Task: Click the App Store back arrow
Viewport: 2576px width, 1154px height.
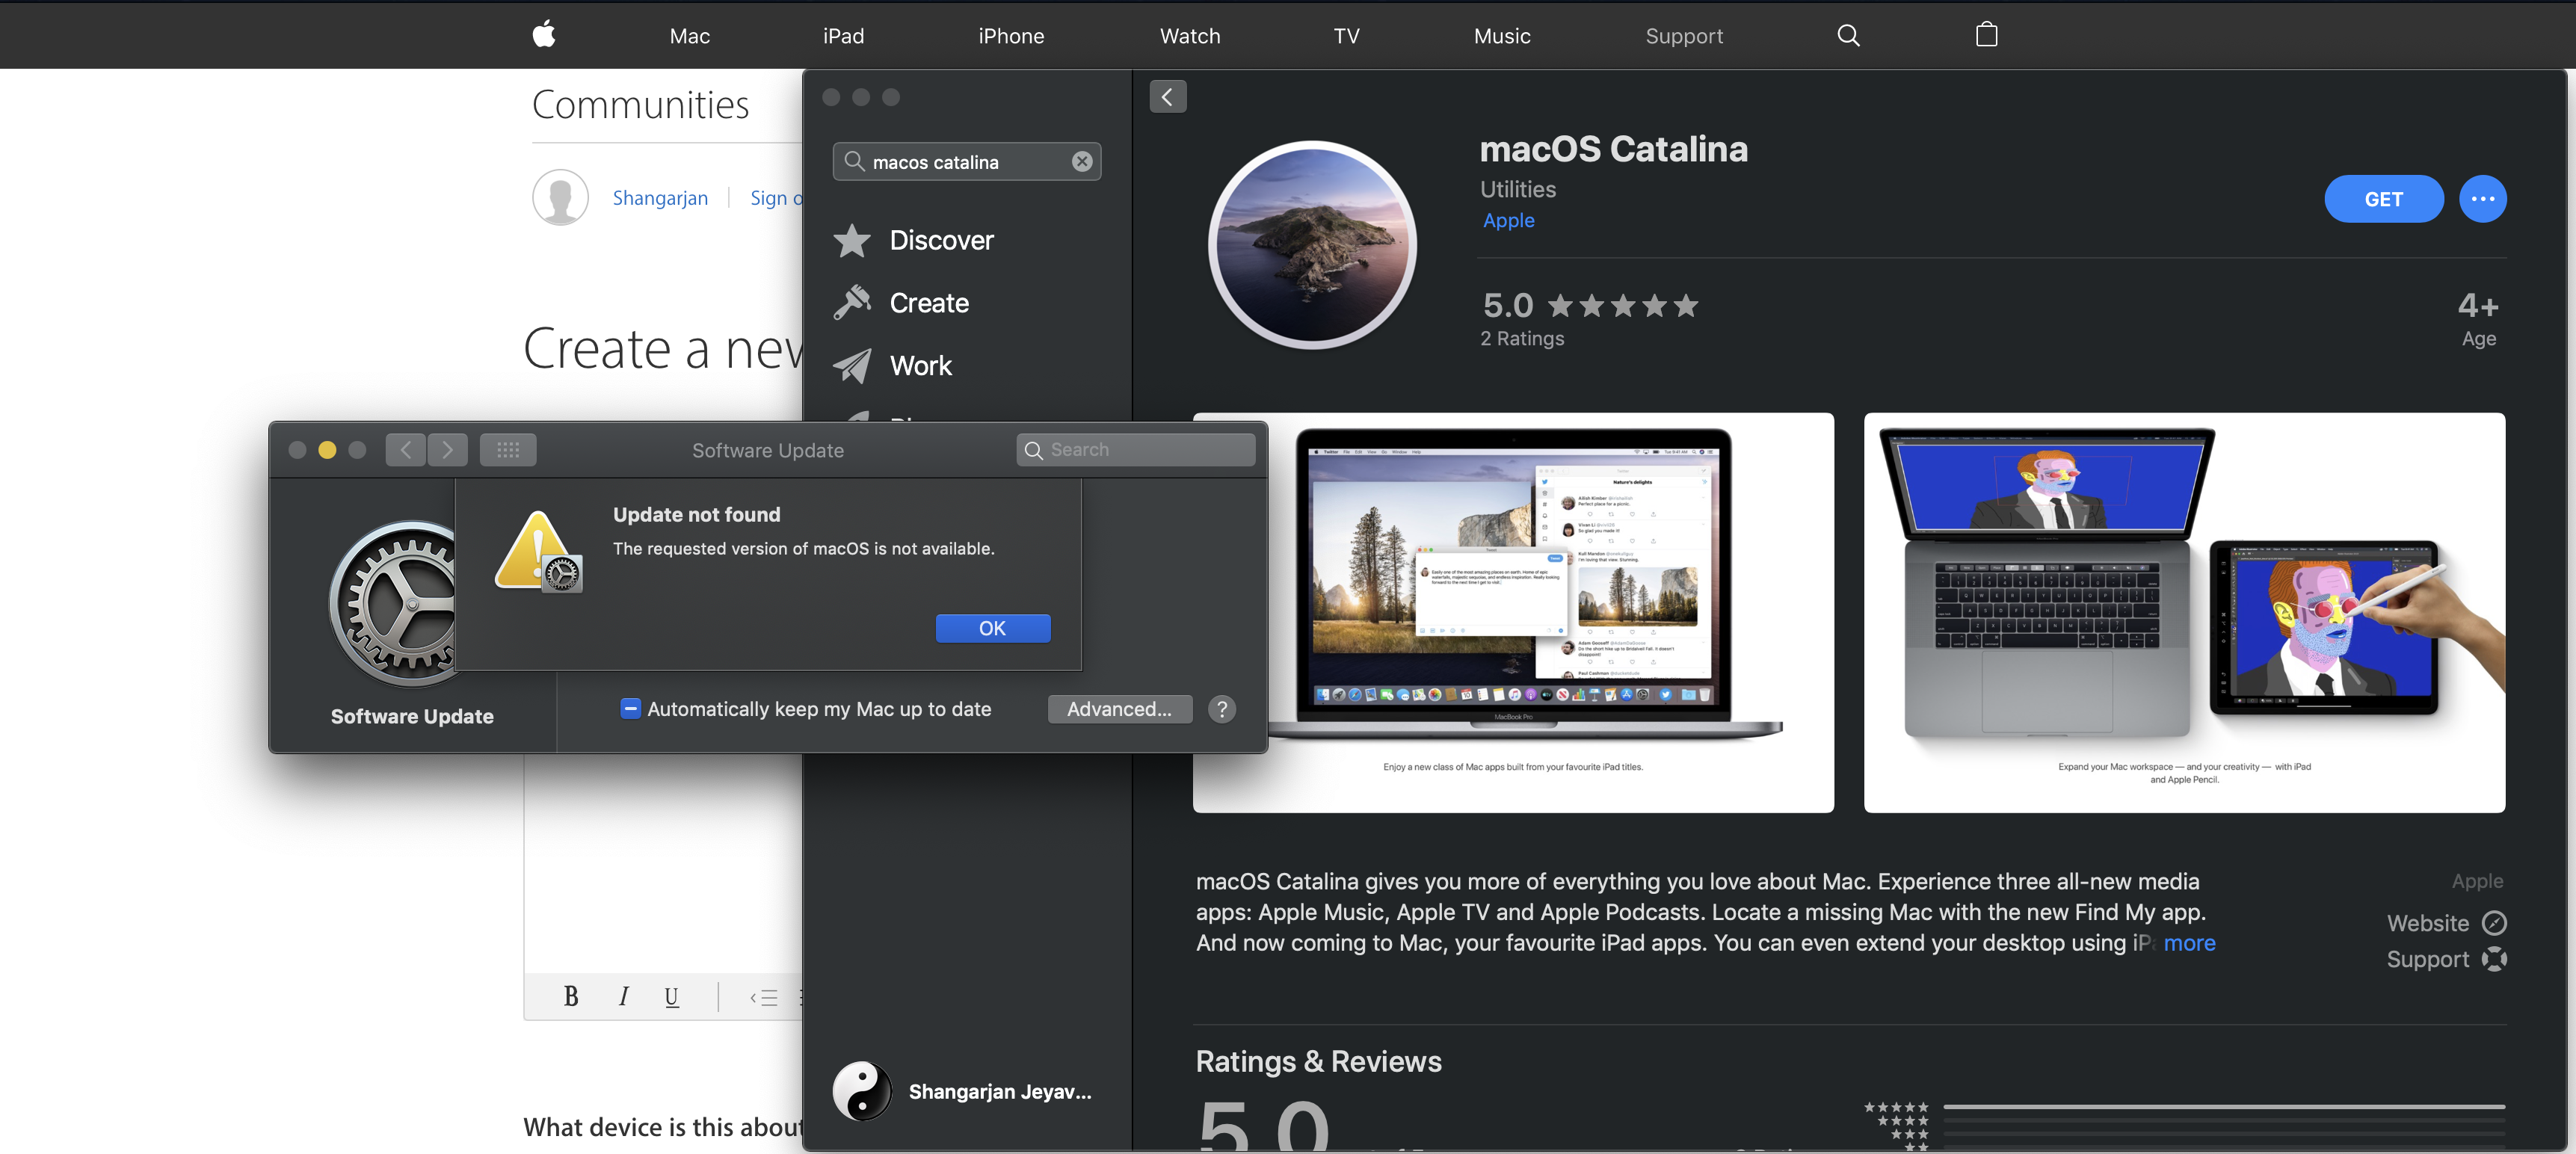Action: (1167, 97)
